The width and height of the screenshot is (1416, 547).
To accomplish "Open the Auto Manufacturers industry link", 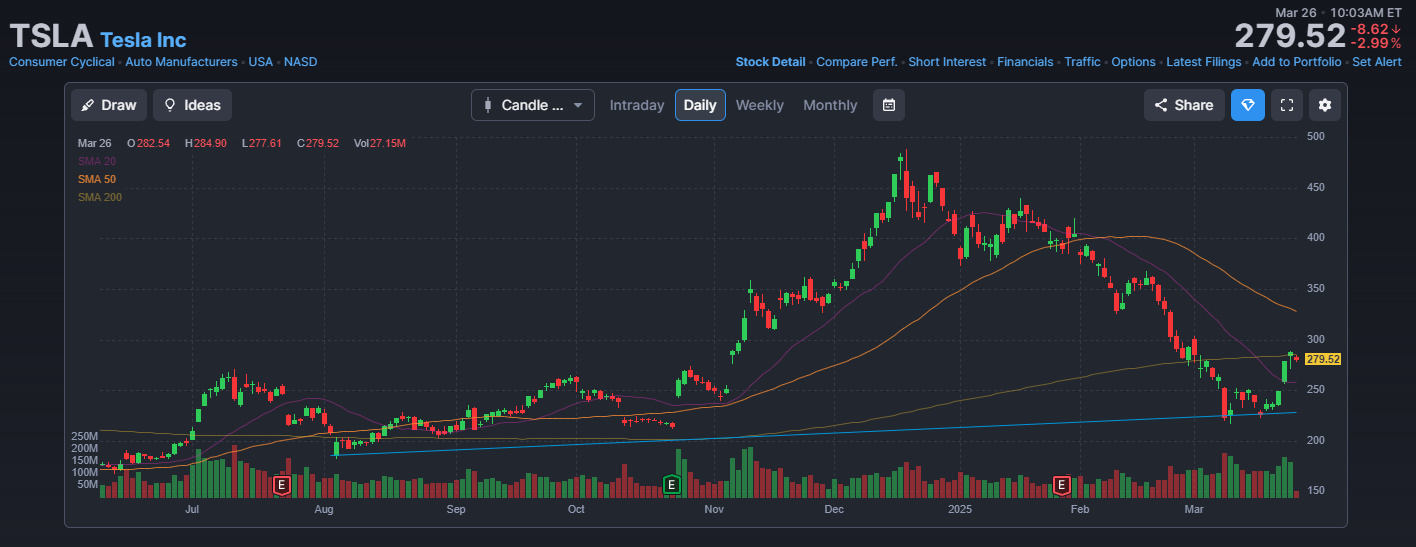I will 181,62.
